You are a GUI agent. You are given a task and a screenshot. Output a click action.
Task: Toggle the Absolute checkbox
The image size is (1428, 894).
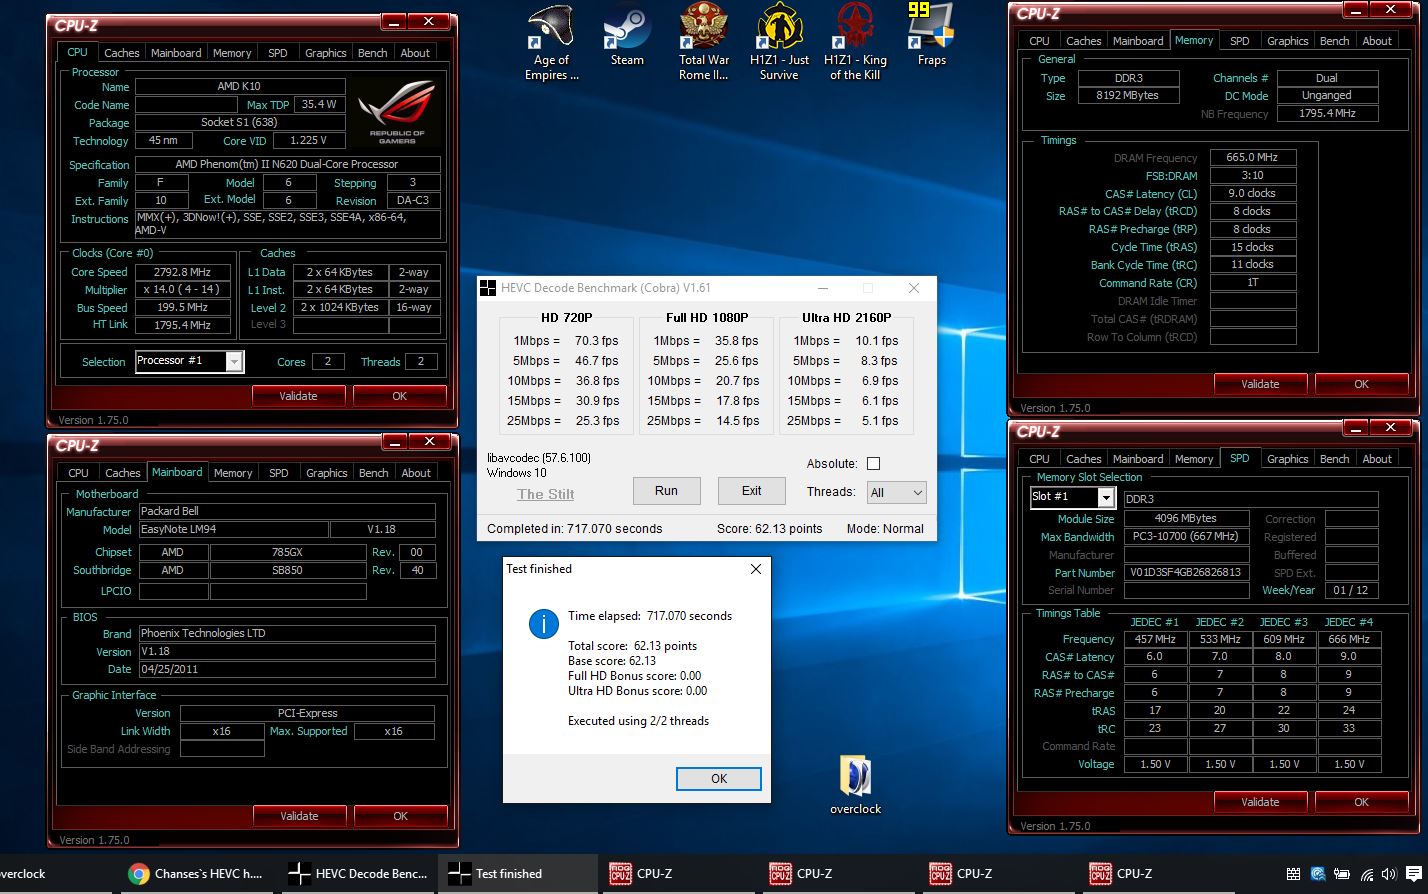873,463
